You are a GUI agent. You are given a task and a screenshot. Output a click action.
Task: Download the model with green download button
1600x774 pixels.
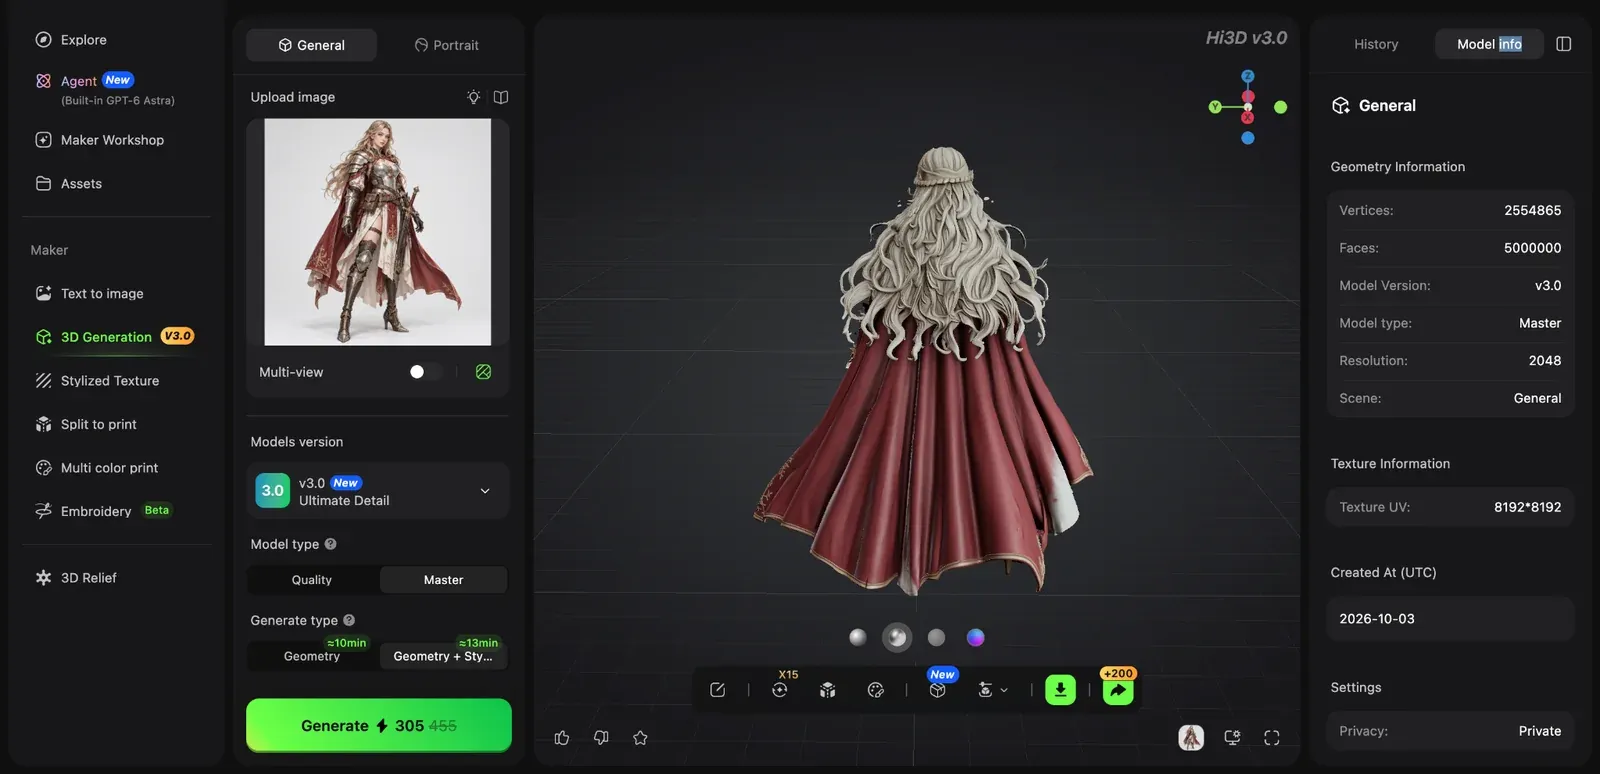click(x=1060, y=690)
